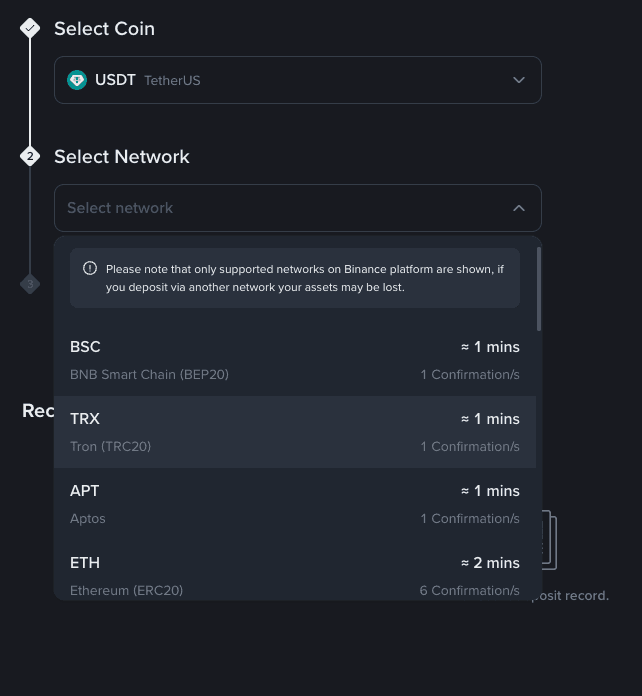Click the step two diamond marker
The width and height of the screenshot is (642, 696).
pyautogui.click(x=30, y=156)
